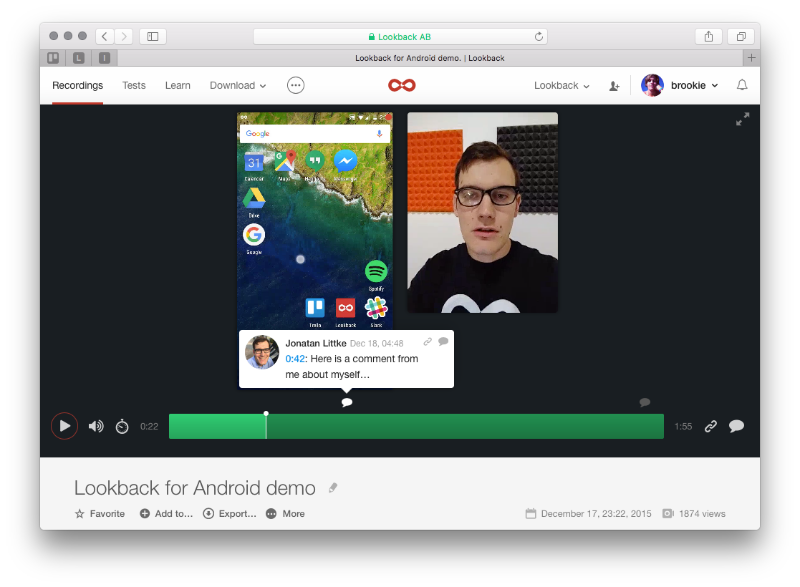Click the Export… button
800x587 pixels.
tap(229, 514)
